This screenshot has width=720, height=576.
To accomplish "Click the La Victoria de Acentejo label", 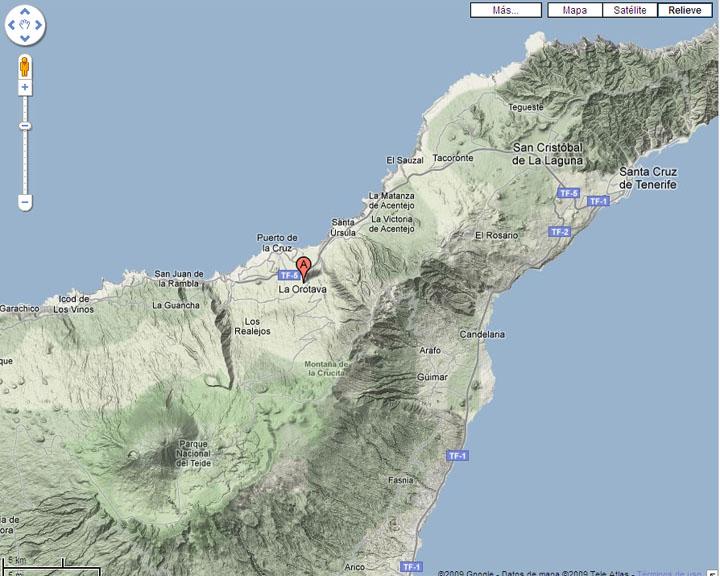I will 392,224.
